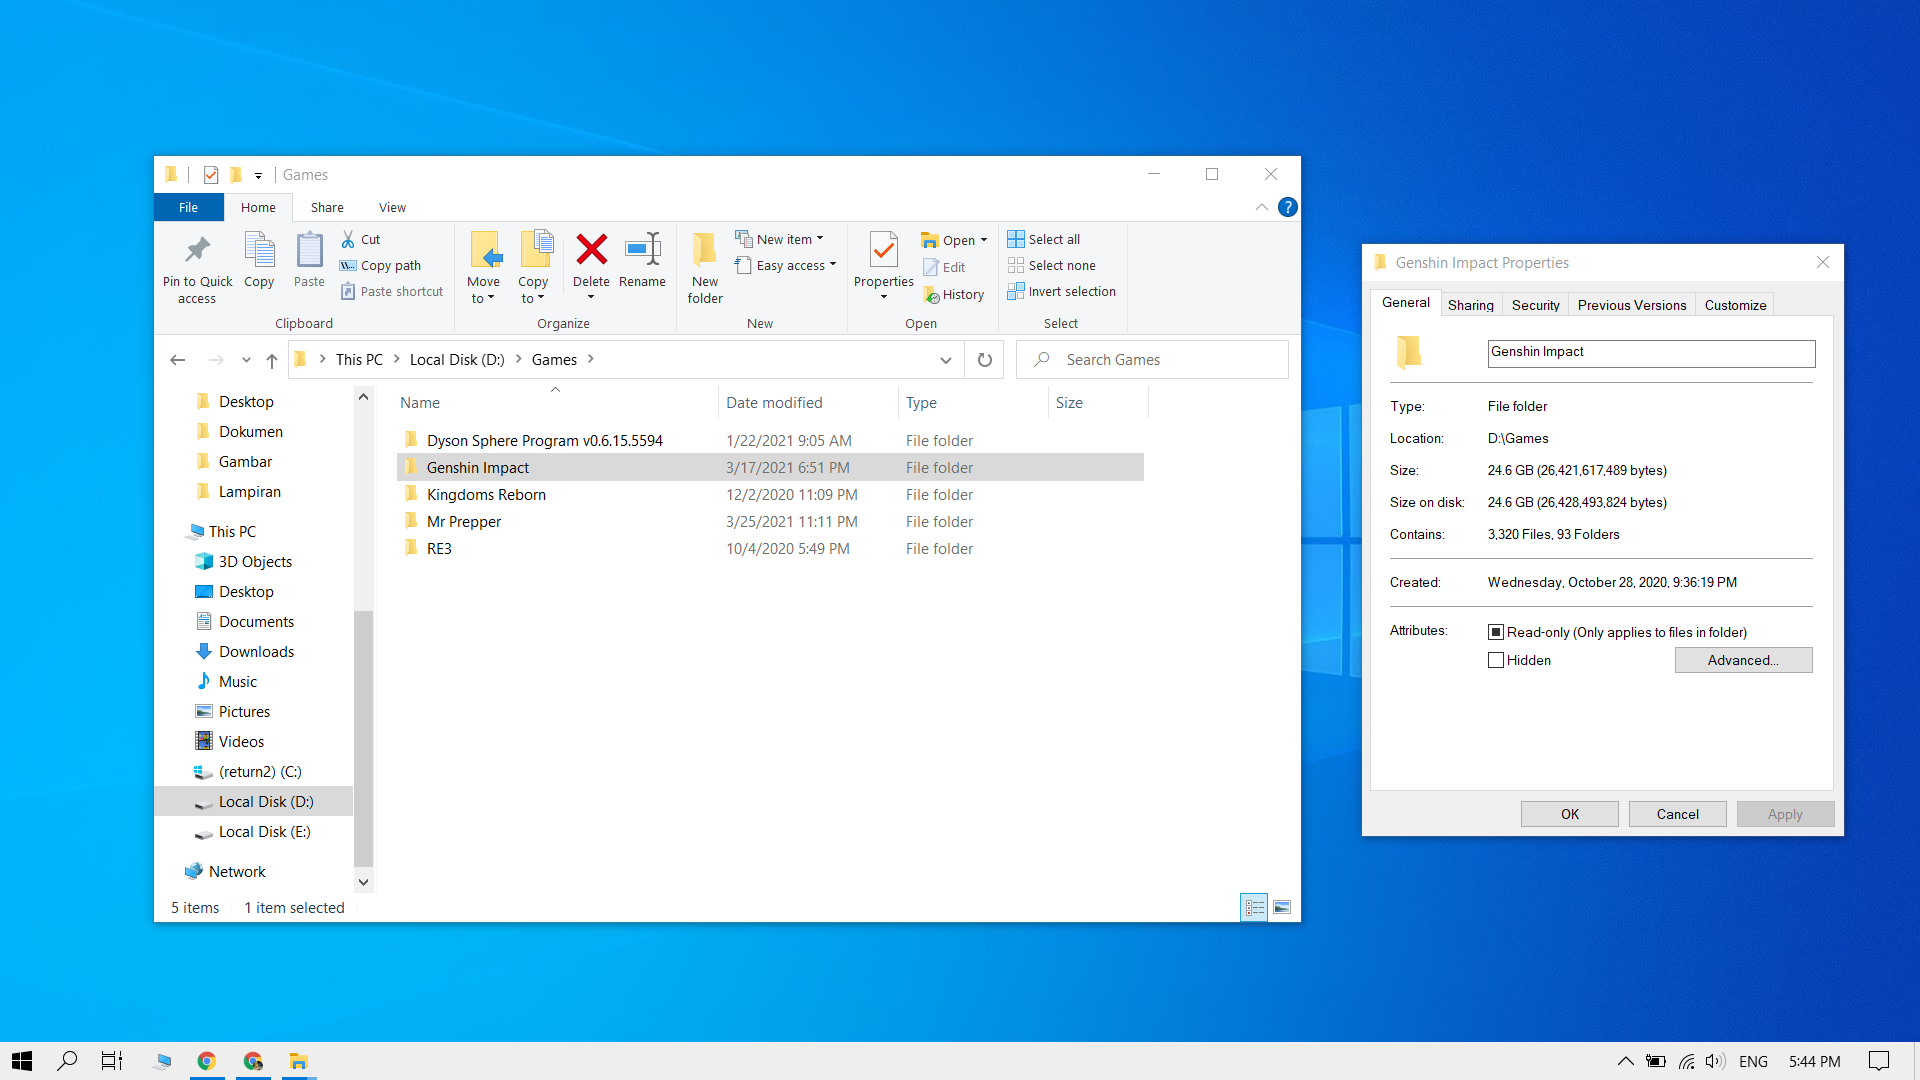Select Dyson Sphere Program folder
This screenshot has height=1080, width=1920.
point(770,440)
